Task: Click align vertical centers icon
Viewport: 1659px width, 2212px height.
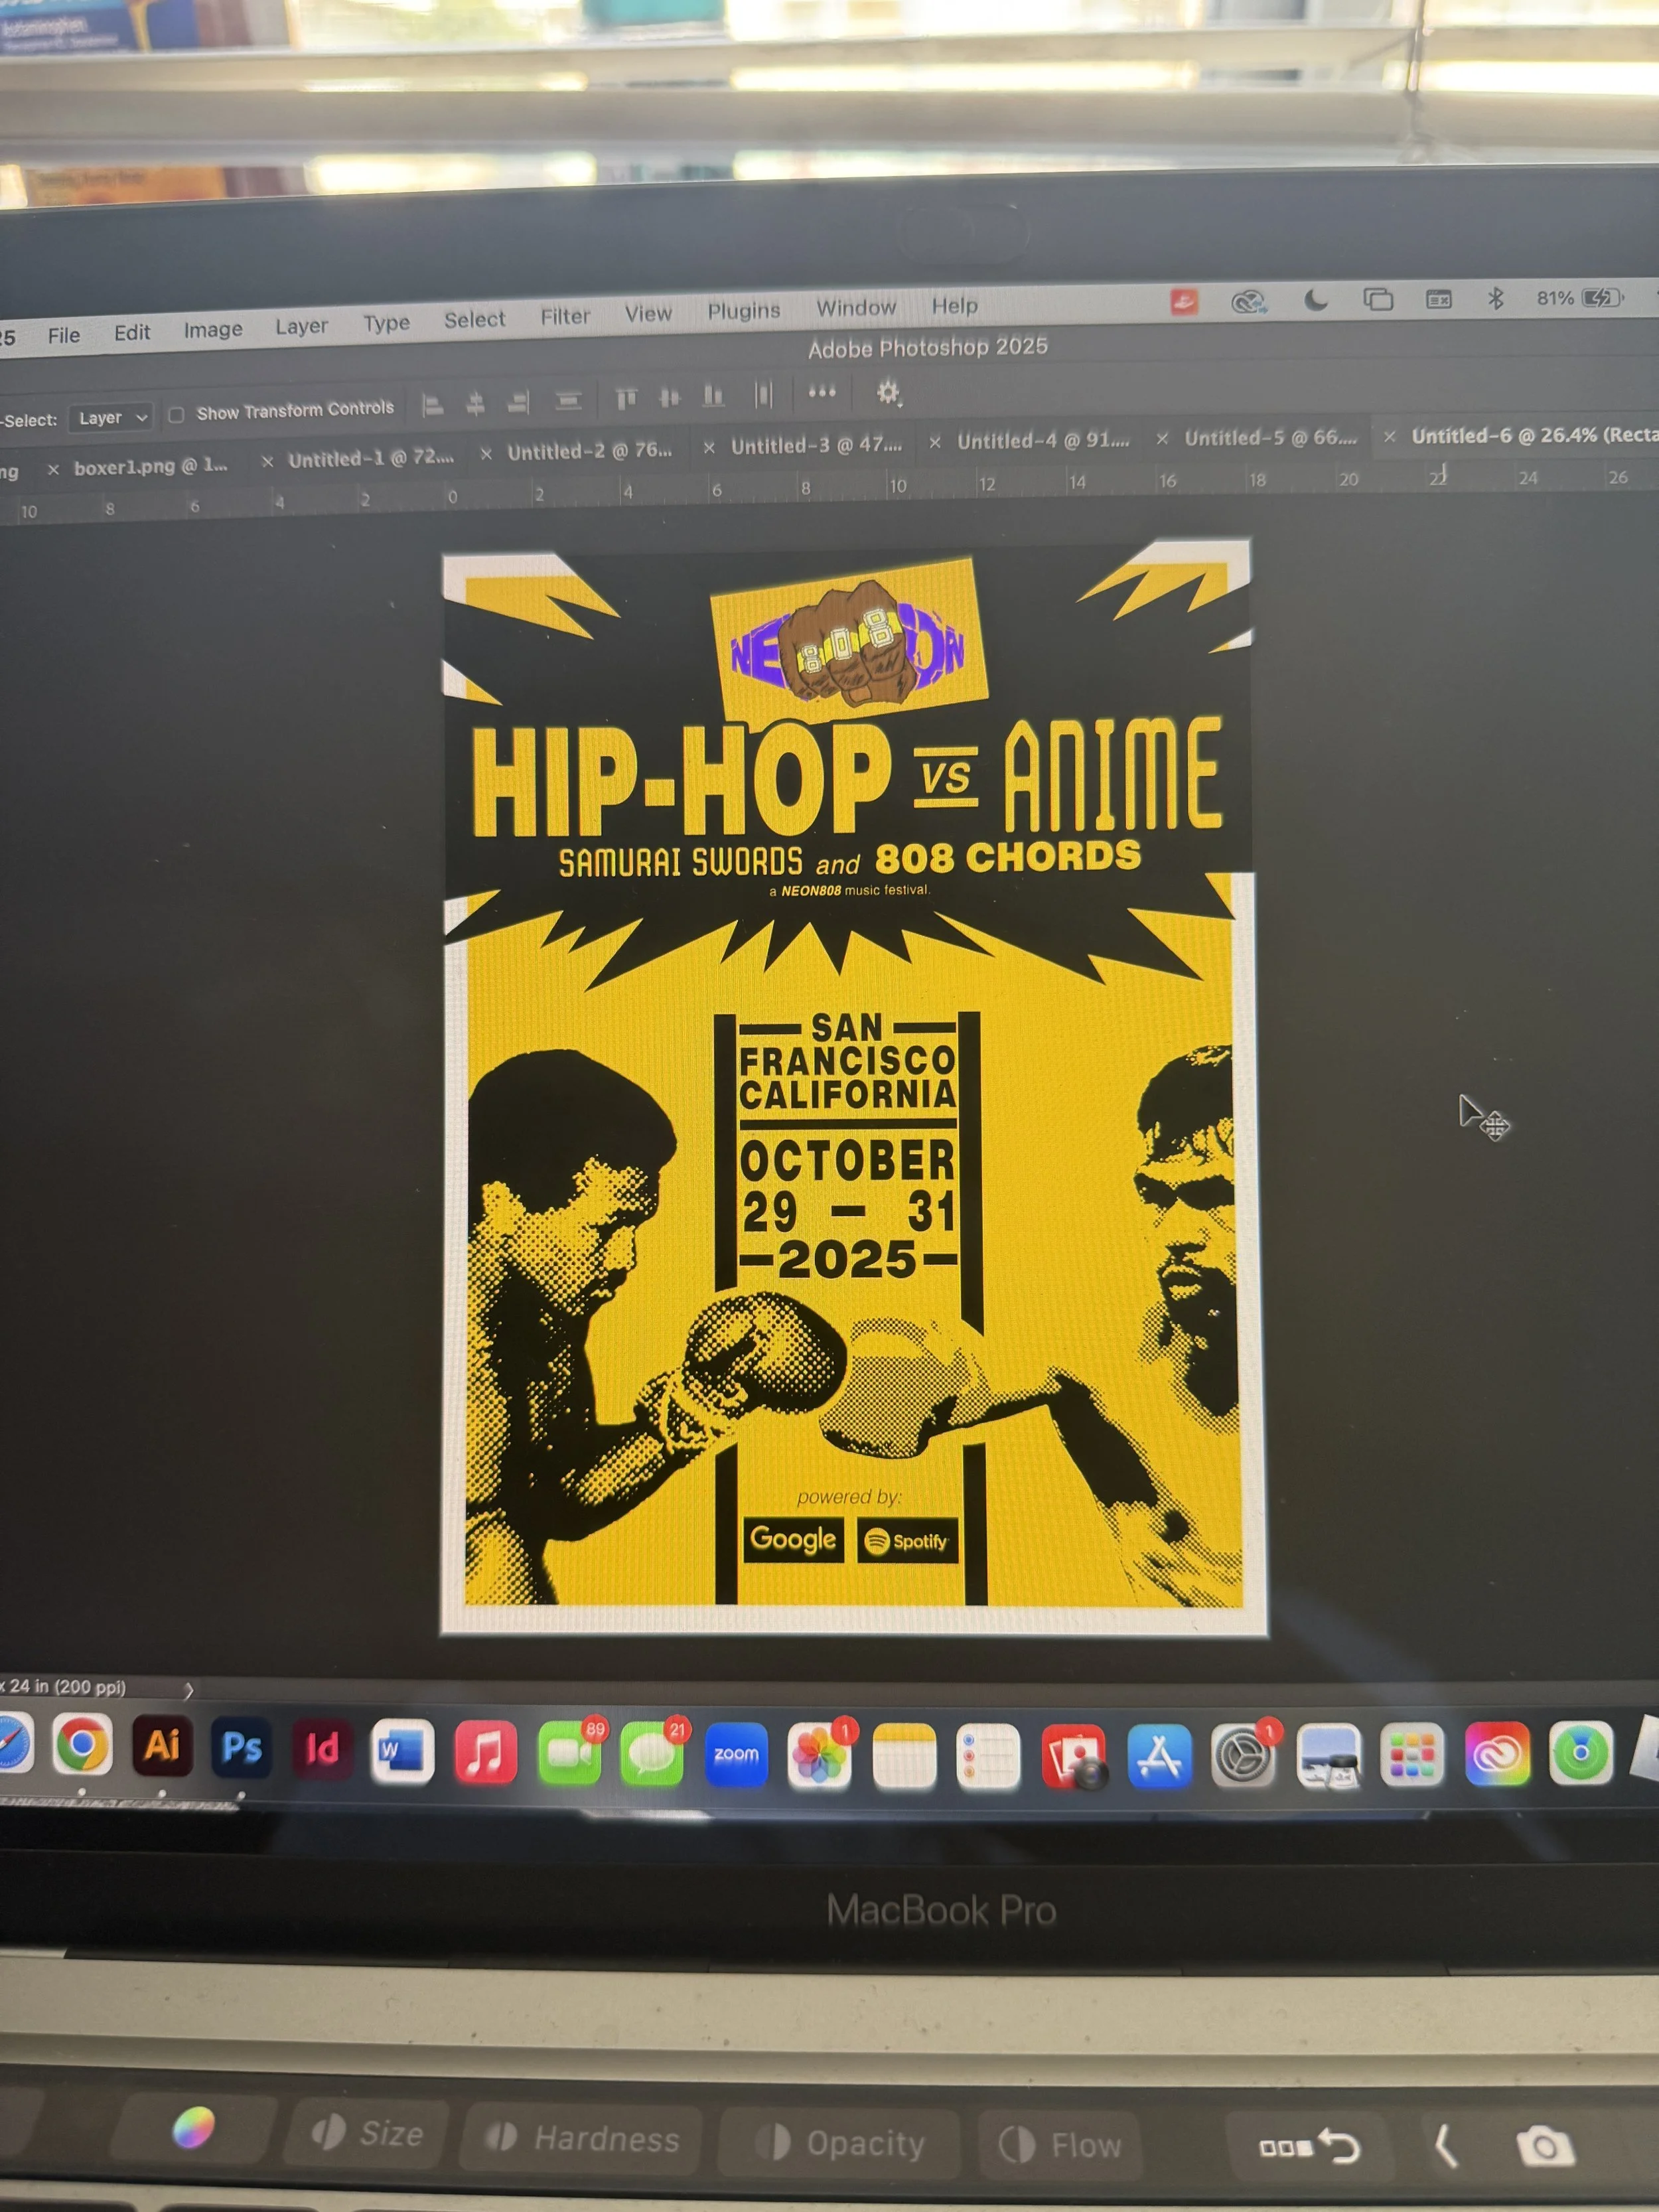Action: click(670, 398)
